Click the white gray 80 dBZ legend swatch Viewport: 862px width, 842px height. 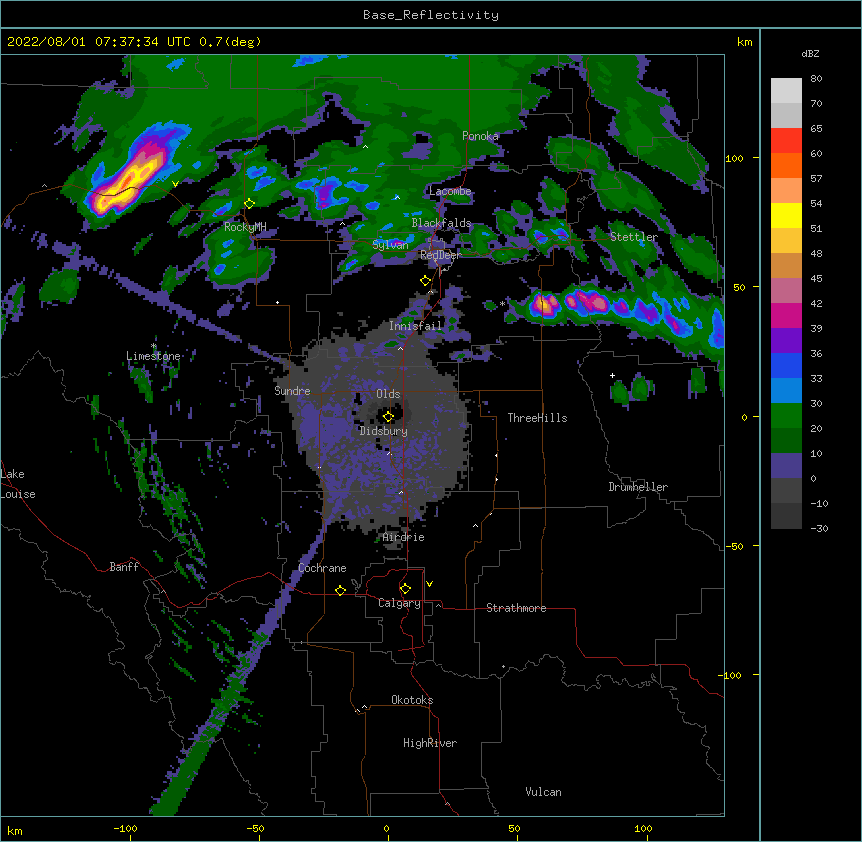[786, 91]
